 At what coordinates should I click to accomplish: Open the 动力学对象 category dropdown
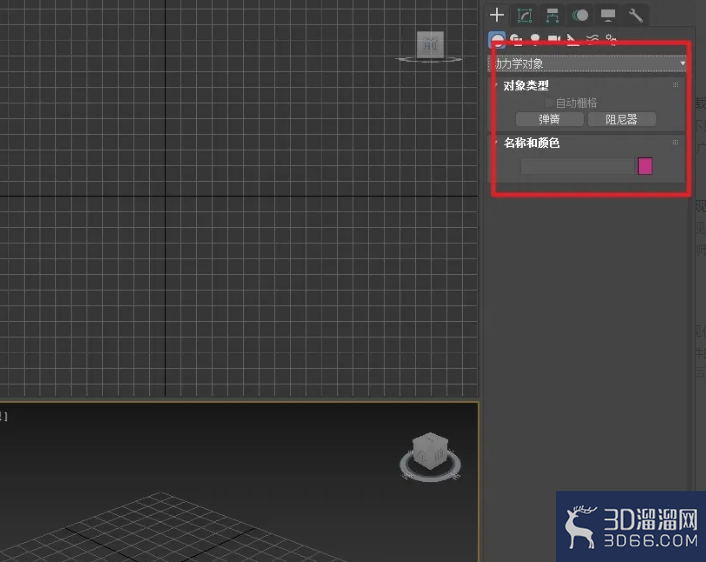pos(587,63)
